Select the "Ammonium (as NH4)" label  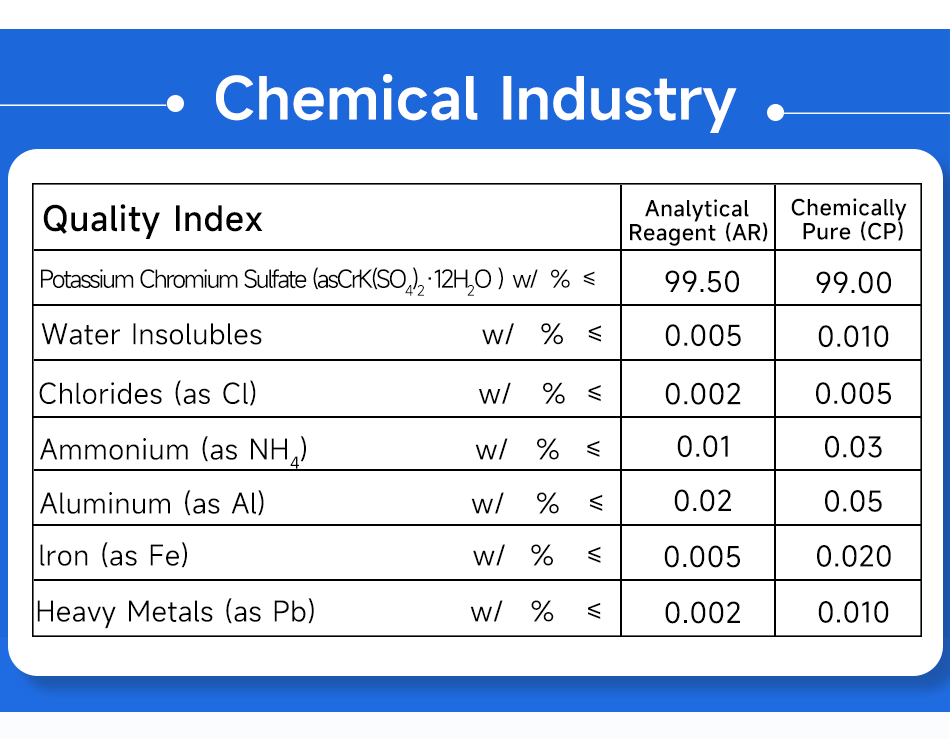click(173, 450)
